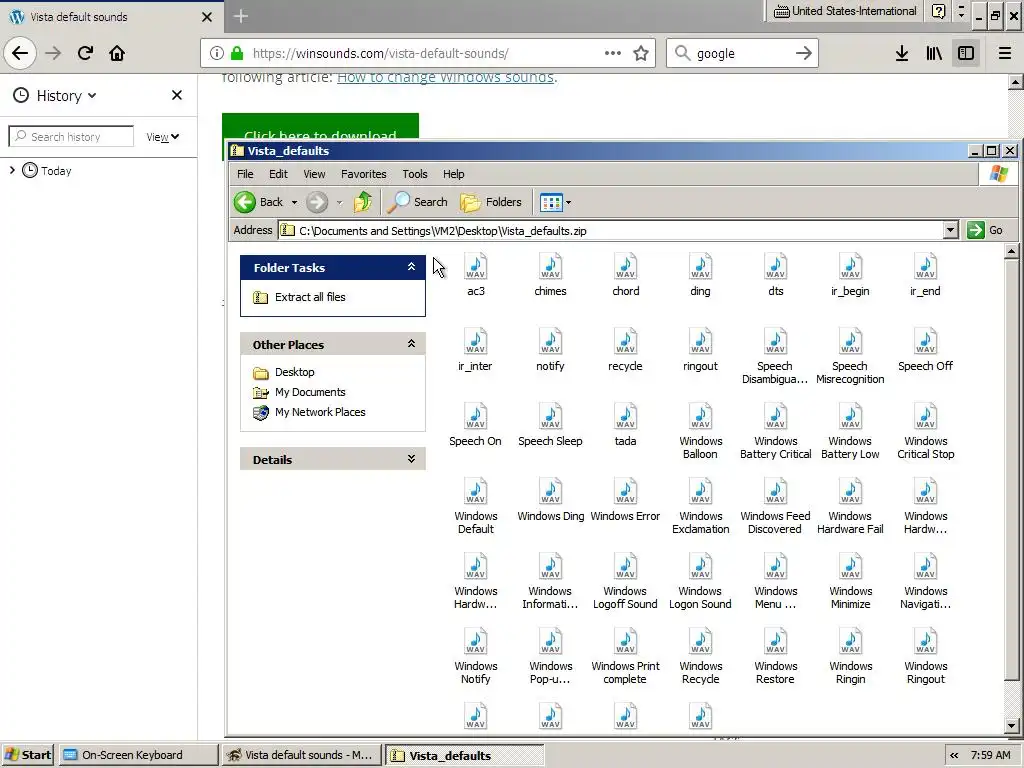The width and height of the screenshot is (1024, 768).
Task: Open the Edit menu
Action: point(278,174)
